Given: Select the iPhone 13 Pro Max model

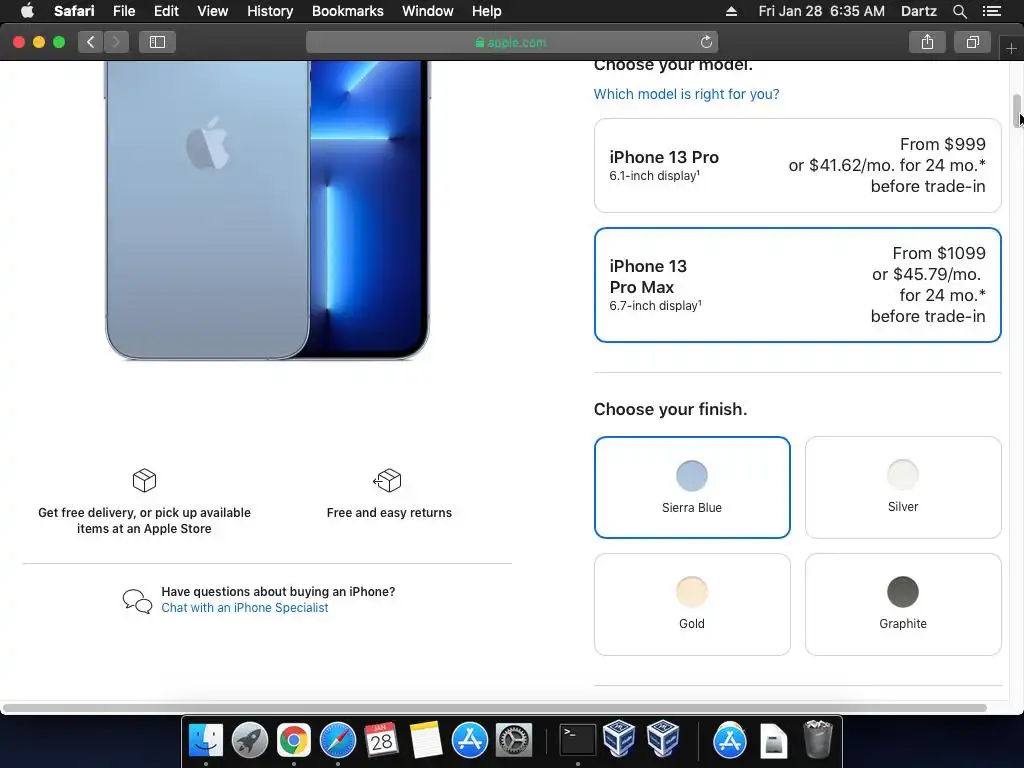Looking at the screenshot, I should pos(797,285).
